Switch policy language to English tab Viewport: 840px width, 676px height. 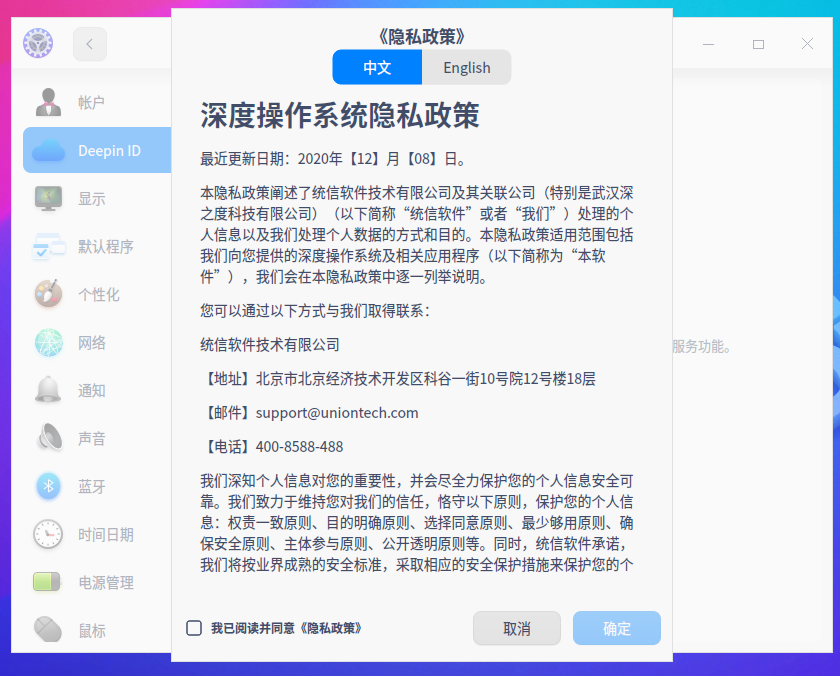(467, 67)
